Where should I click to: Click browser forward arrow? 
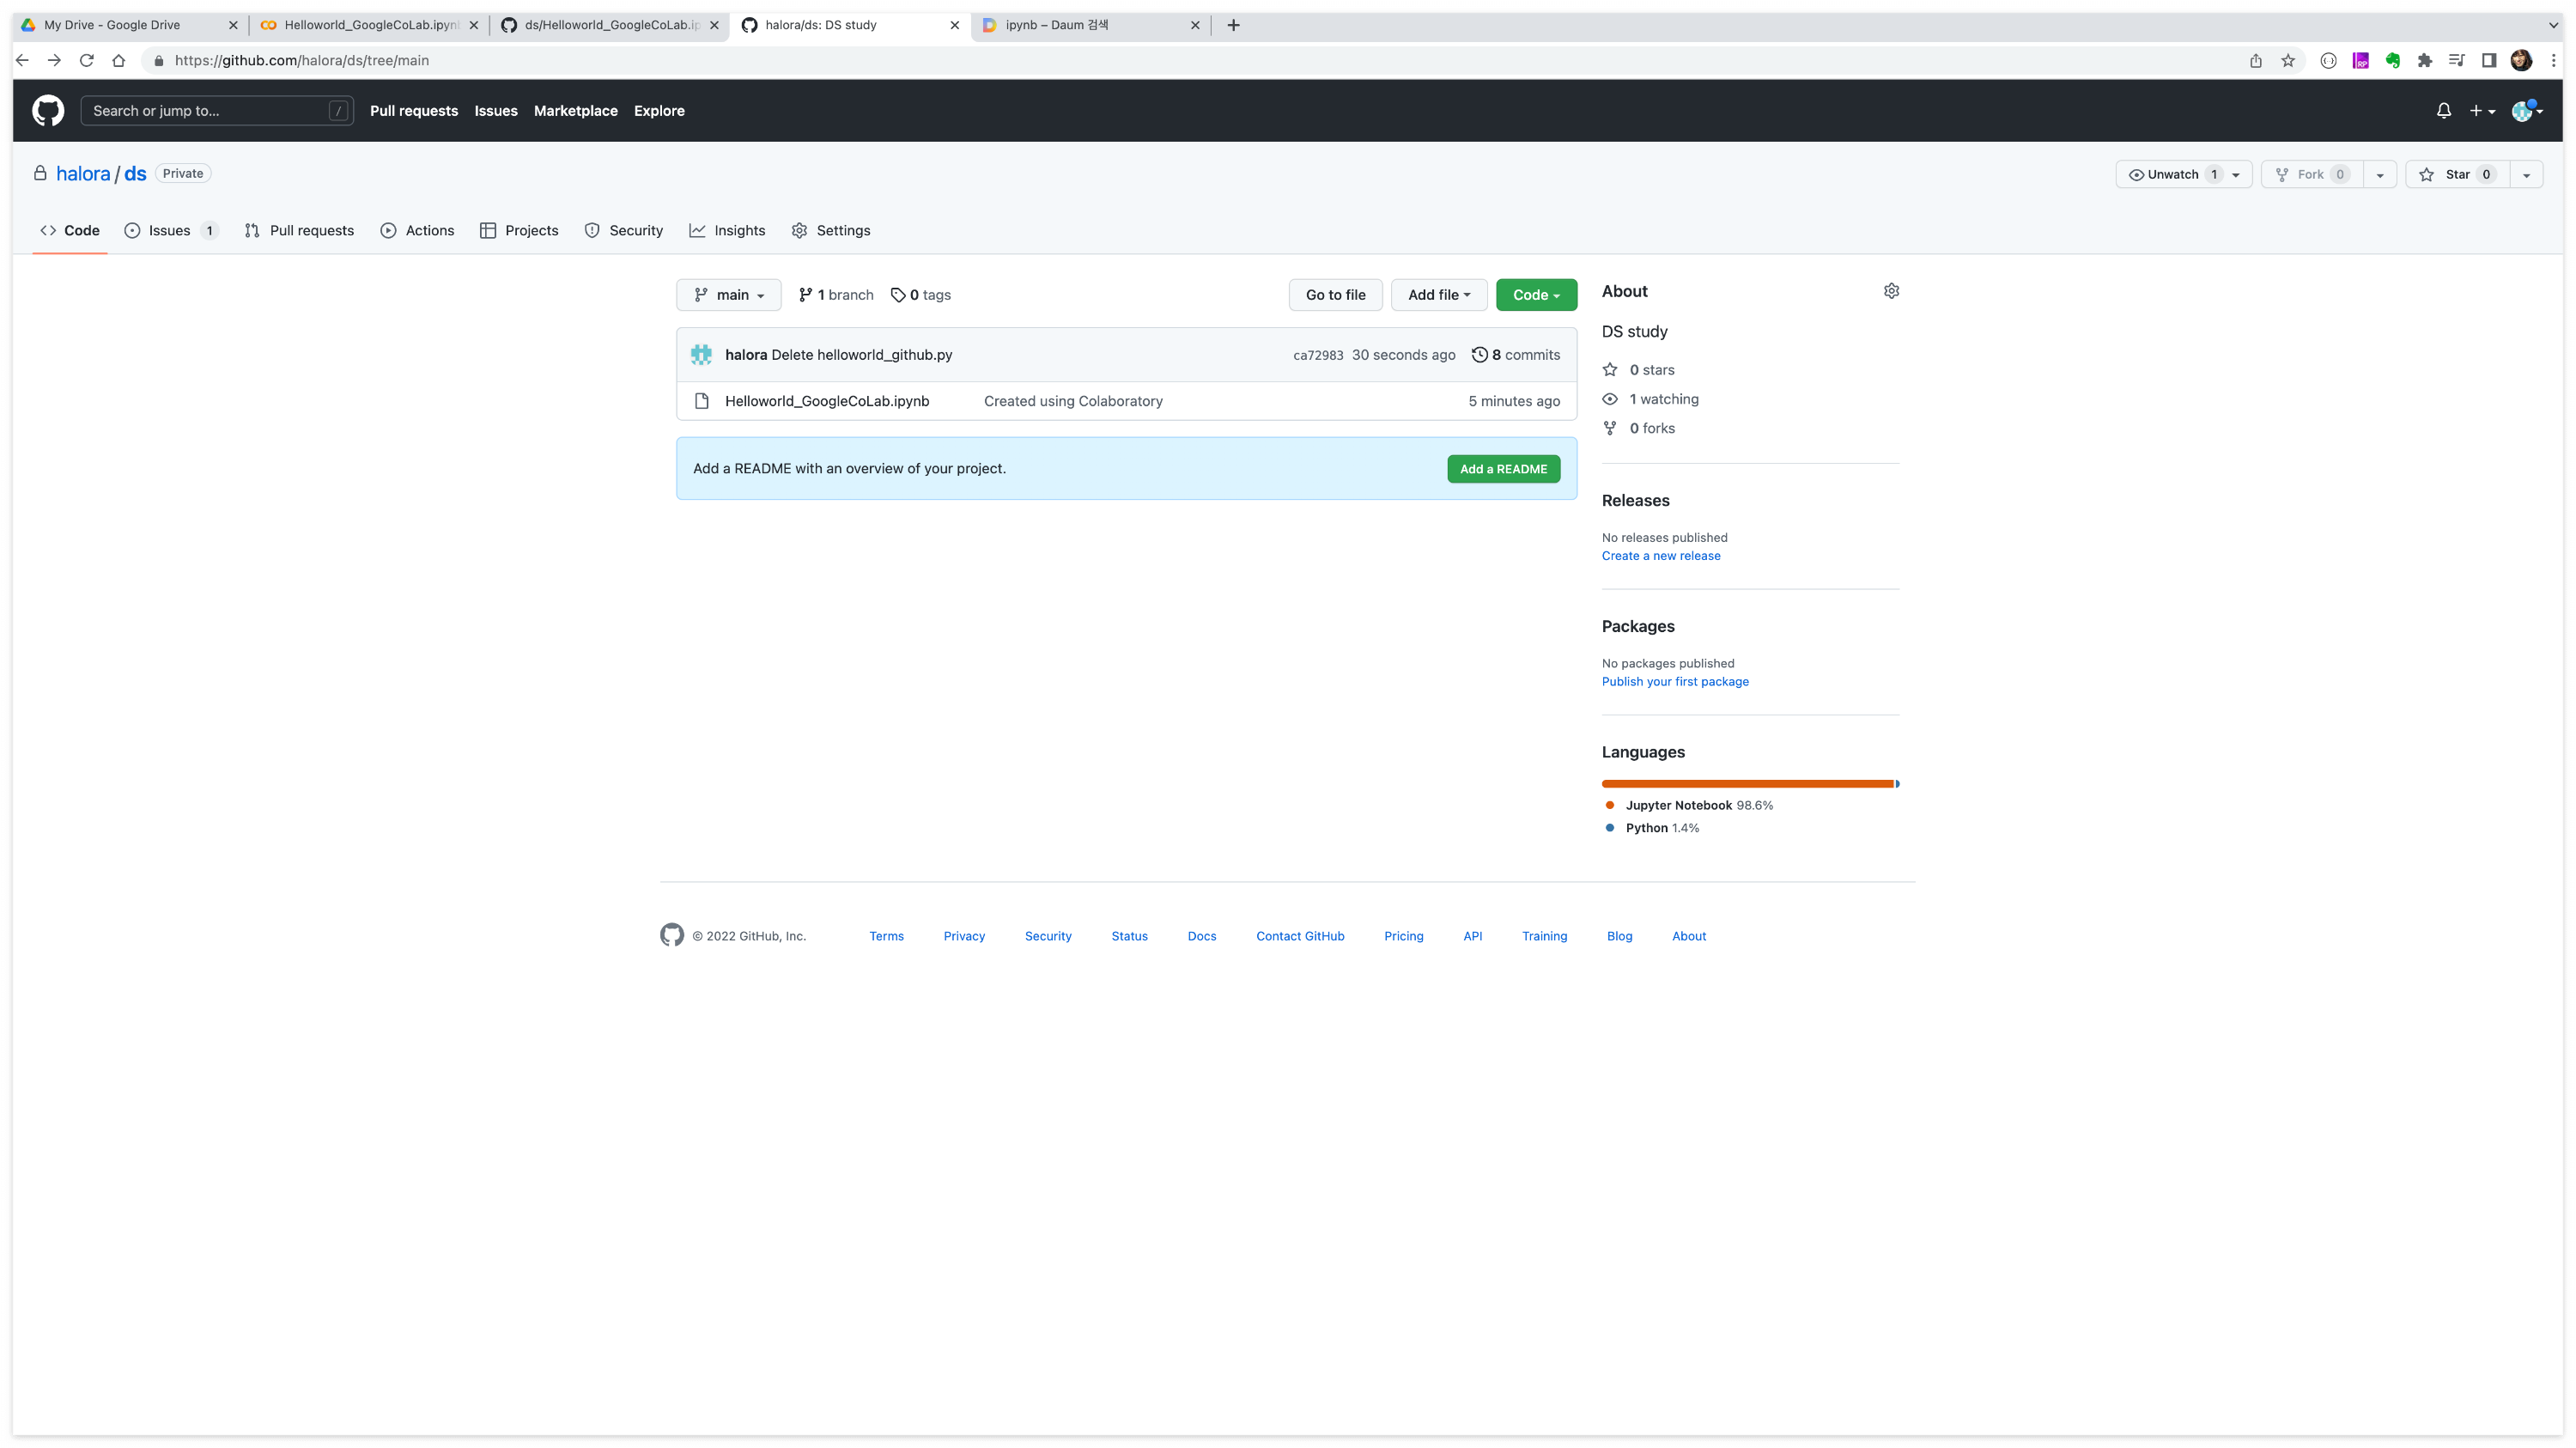click(x=55, y=60)
